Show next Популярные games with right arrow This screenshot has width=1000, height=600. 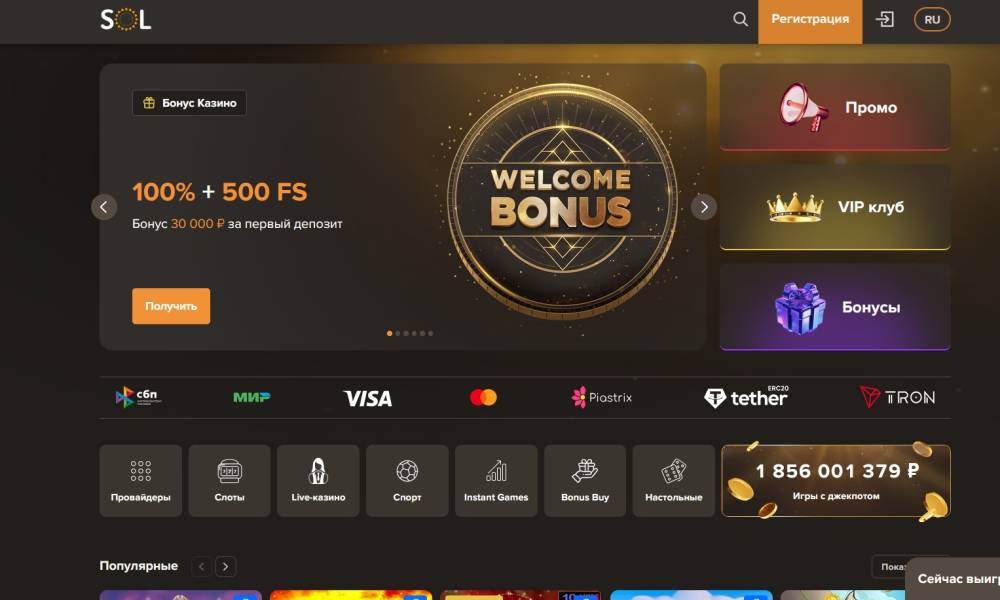click(x=225, y=566)
